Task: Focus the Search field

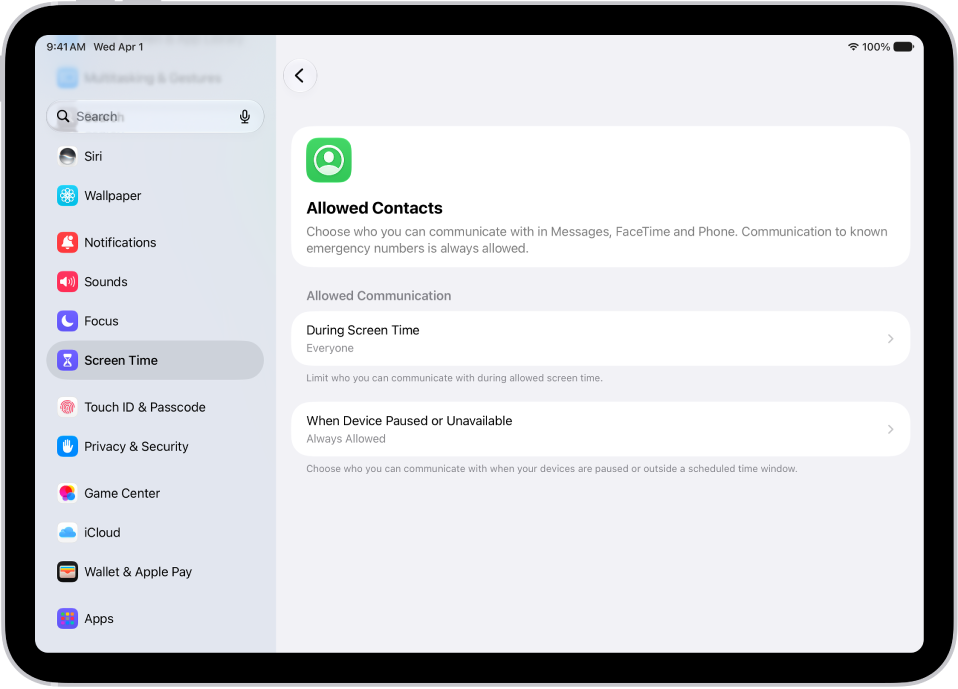Action: pos(155,116)
